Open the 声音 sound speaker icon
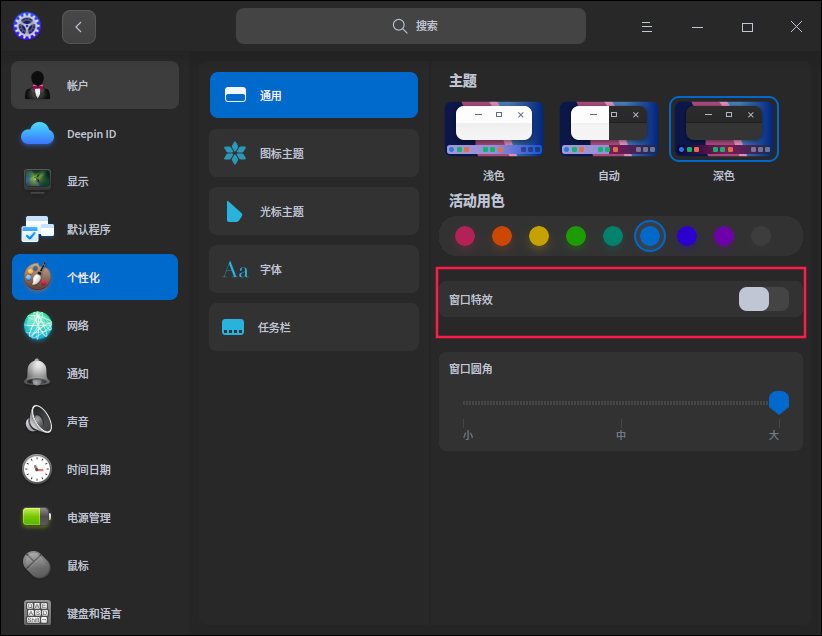This screenshot has width=822, height=636. click(37, 421)
